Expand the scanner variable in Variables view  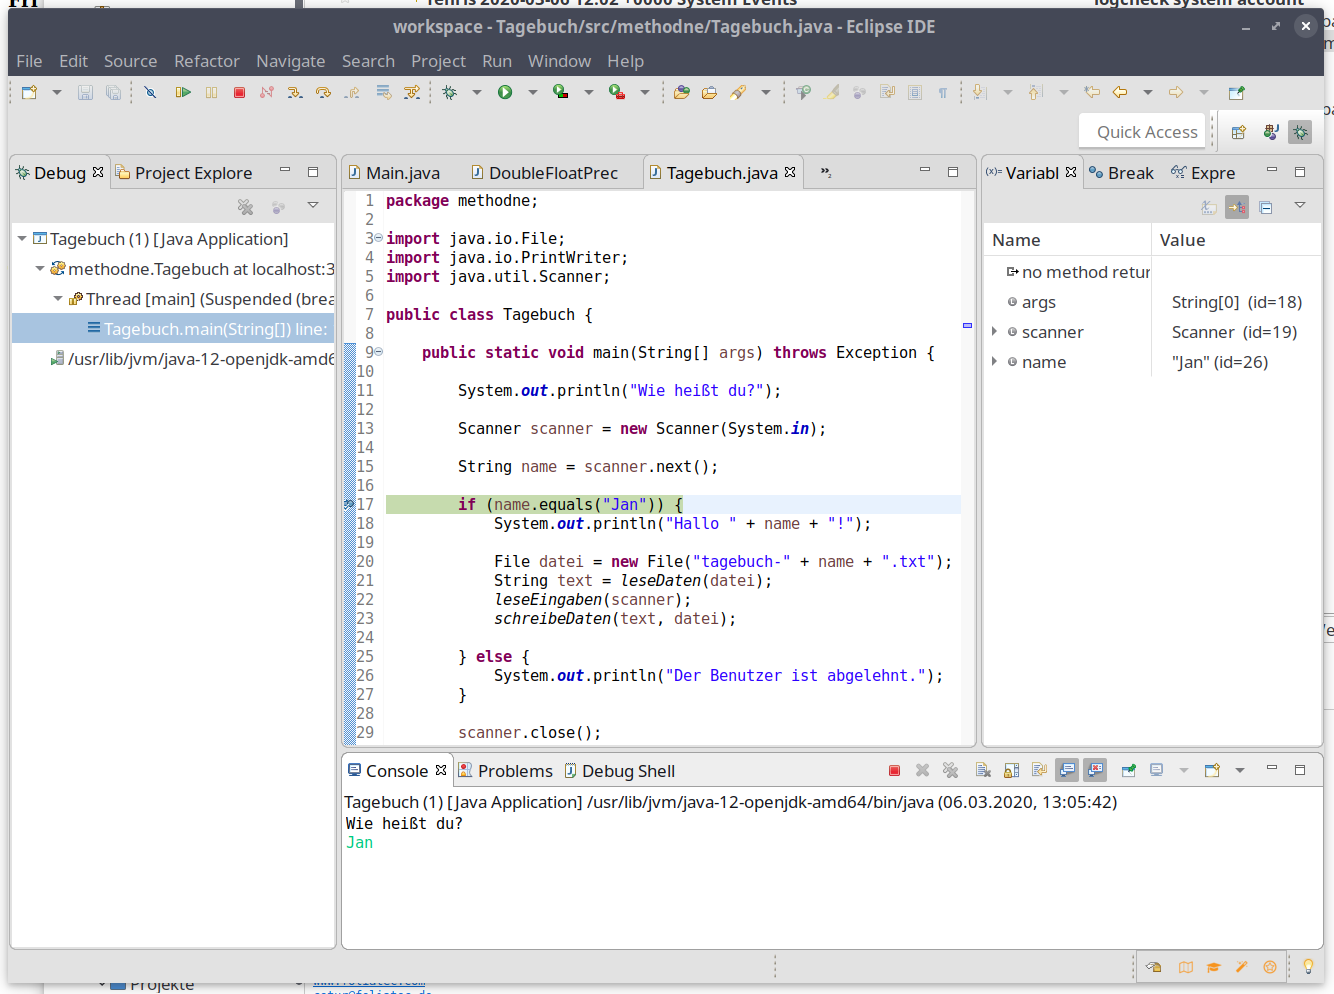coord(994,331)
